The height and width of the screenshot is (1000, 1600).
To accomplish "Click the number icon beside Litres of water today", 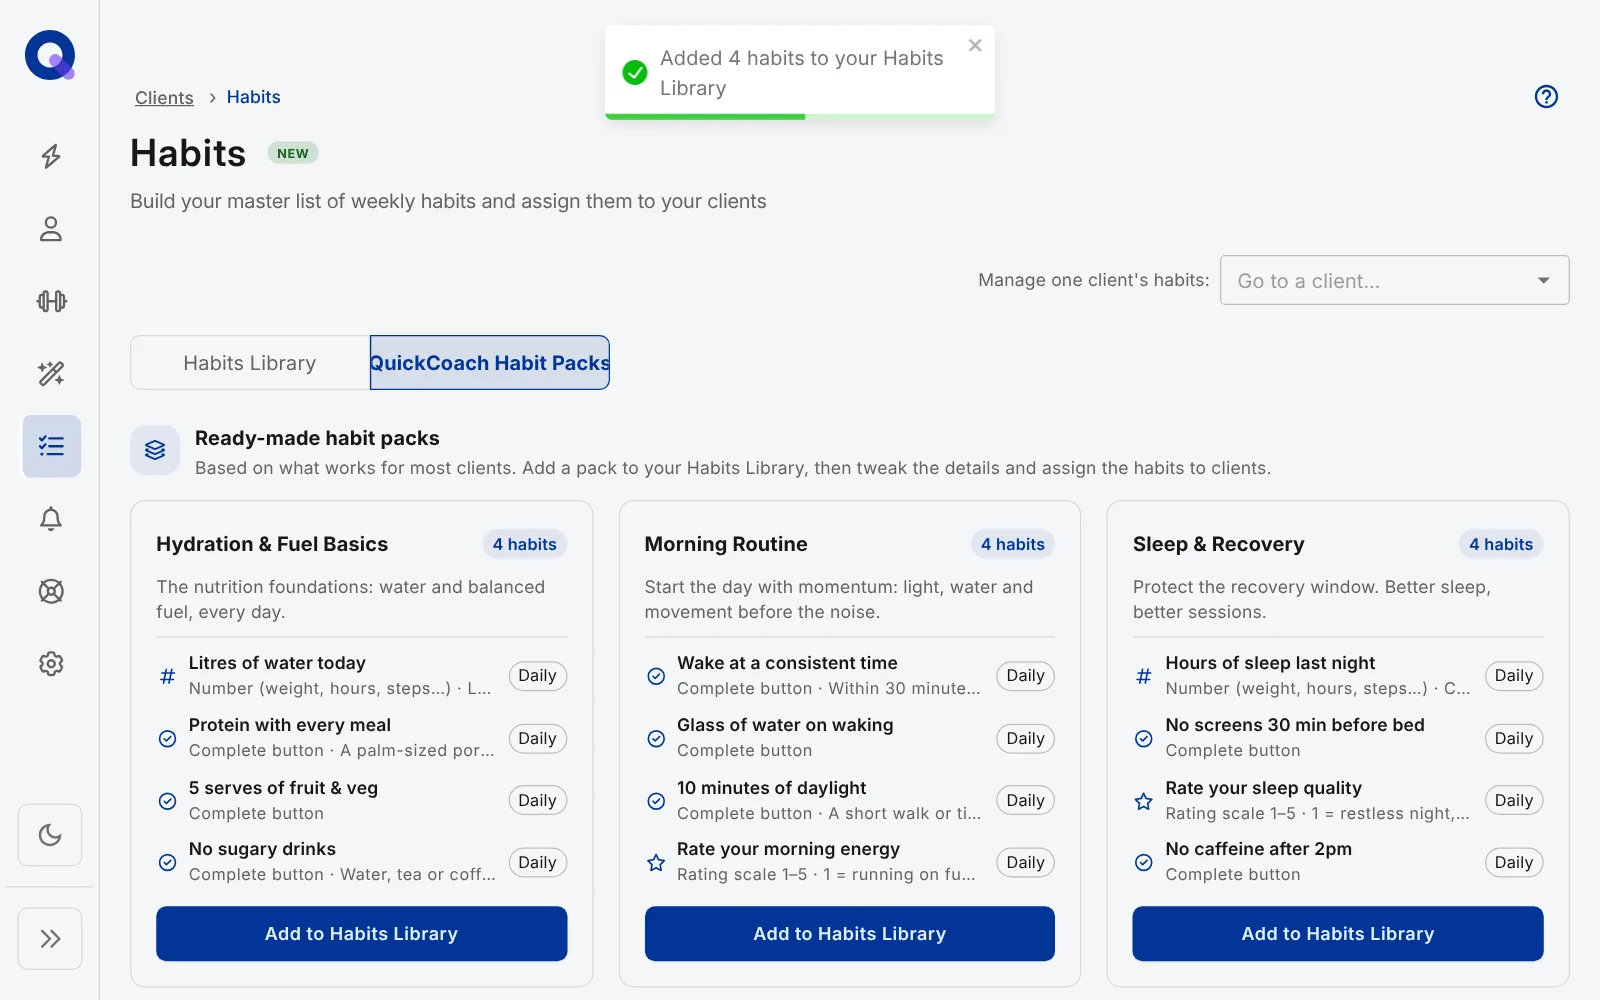I will click(x=168, y=676).
